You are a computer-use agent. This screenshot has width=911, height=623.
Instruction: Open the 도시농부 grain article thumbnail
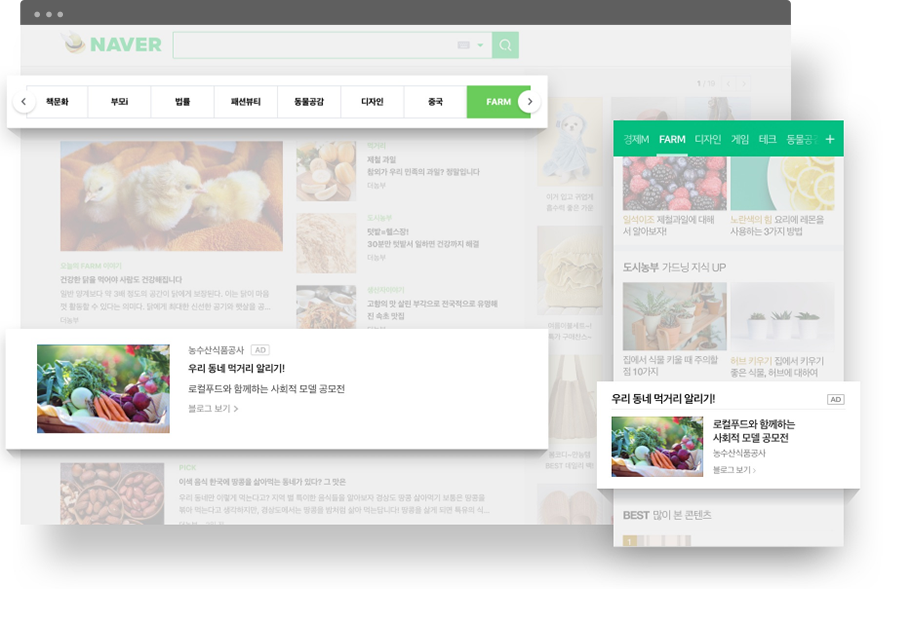point(326,243)
